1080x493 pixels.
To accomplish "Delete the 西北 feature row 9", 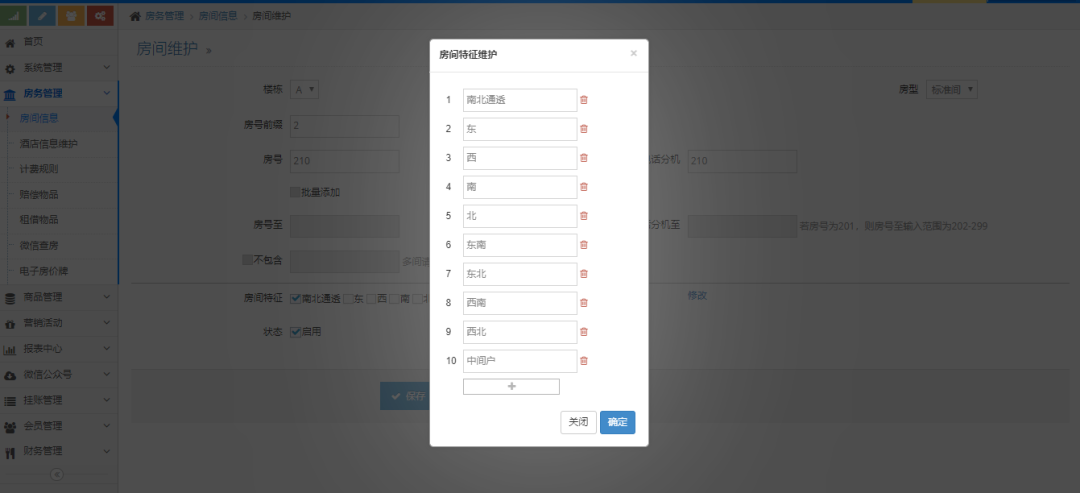I will [x=584, y=332].
